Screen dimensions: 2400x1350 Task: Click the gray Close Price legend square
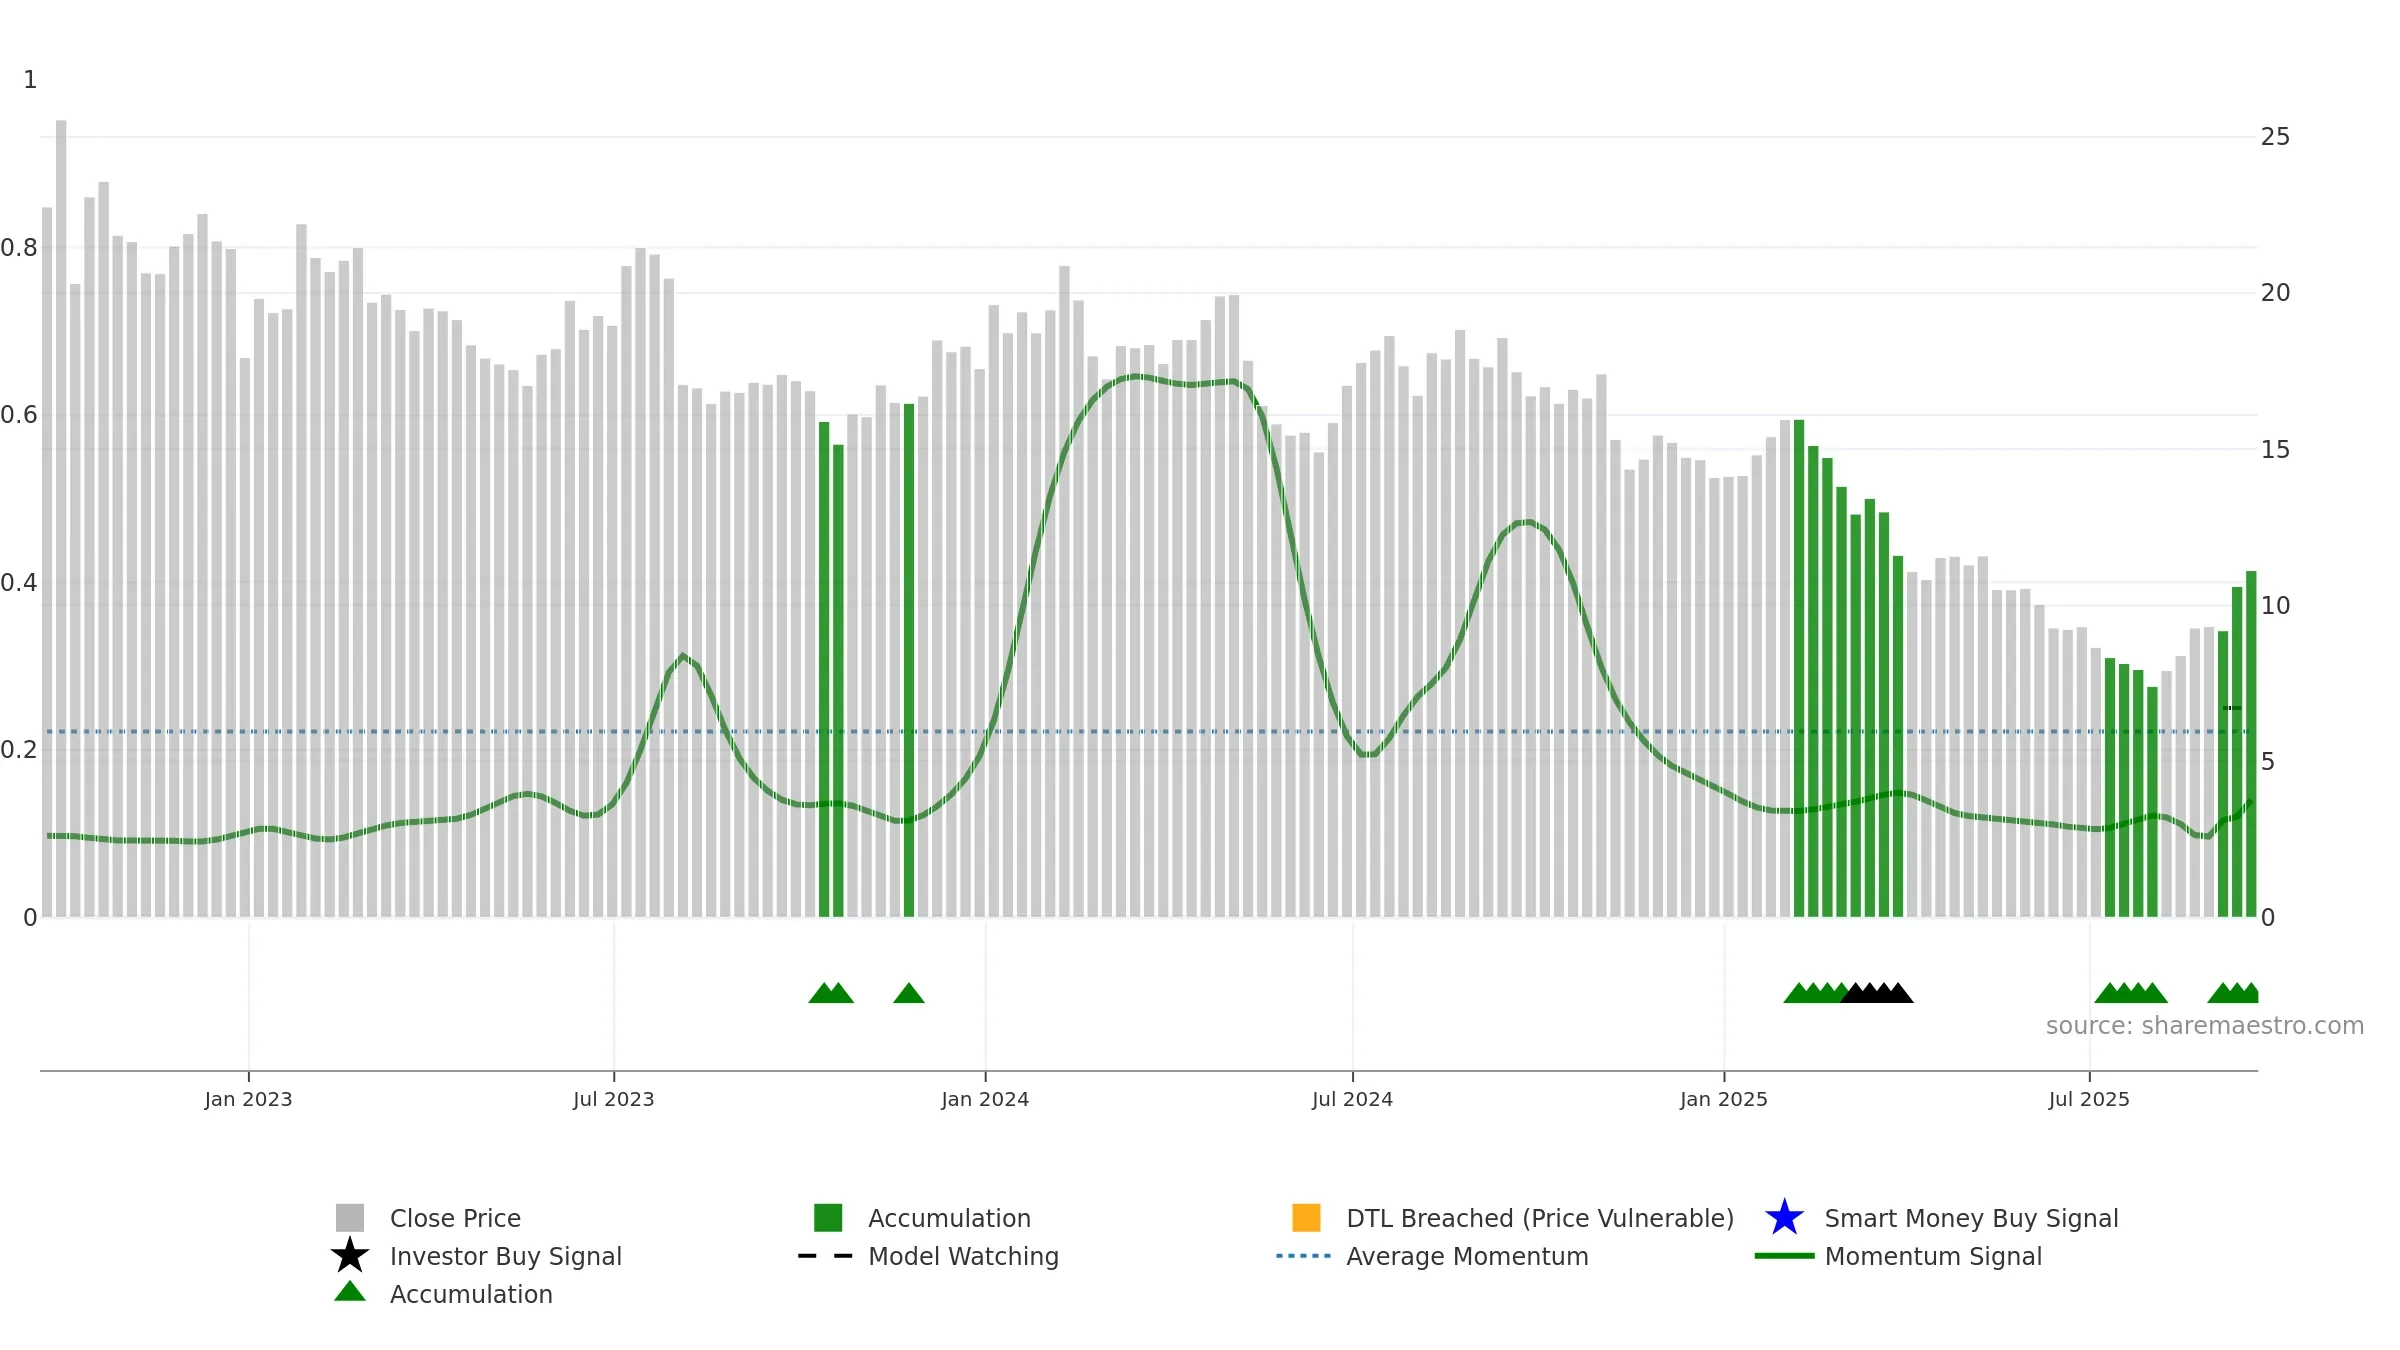(x=350, y=1218)
